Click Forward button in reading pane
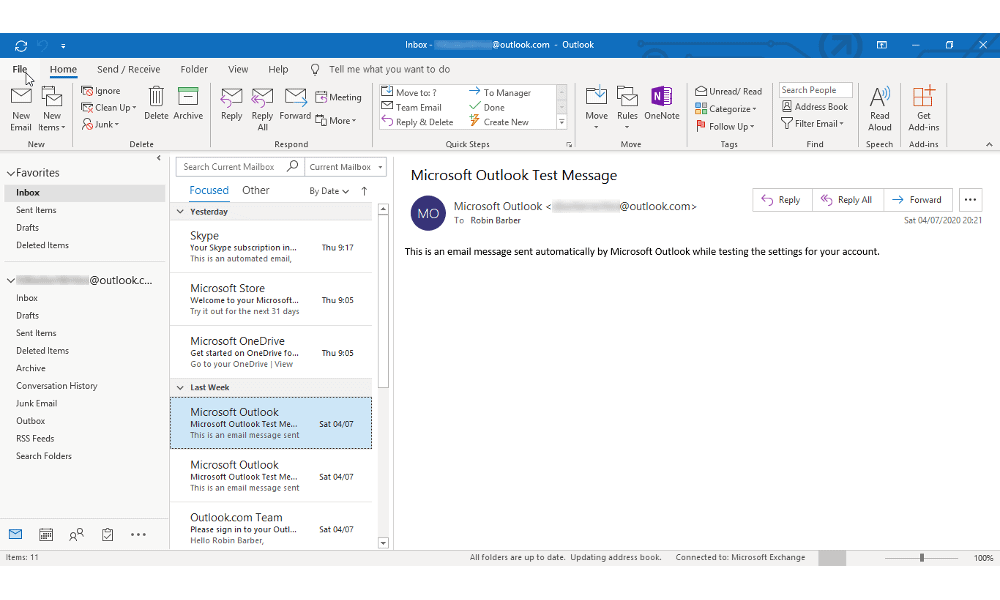This screenshot has height=600, width=1000. pyautogui.click(x=918, y=200)
